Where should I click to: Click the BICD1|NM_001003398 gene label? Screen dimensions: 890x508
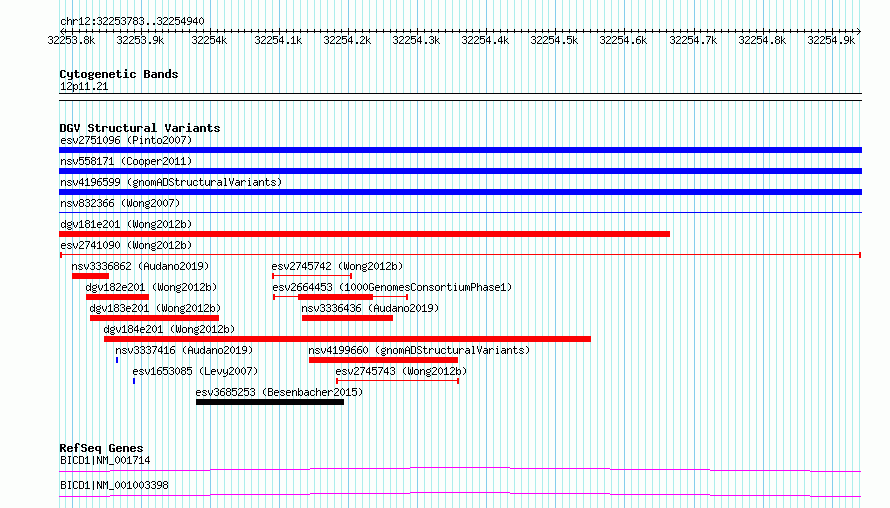coord(114,485)
